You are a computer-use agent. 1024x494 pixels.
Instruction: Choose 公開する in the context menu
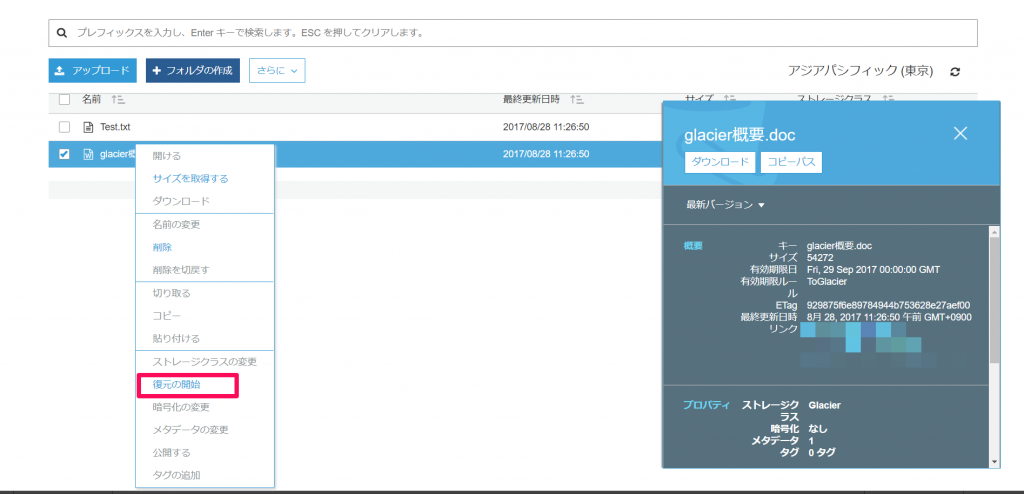click(x=171, y=453)
